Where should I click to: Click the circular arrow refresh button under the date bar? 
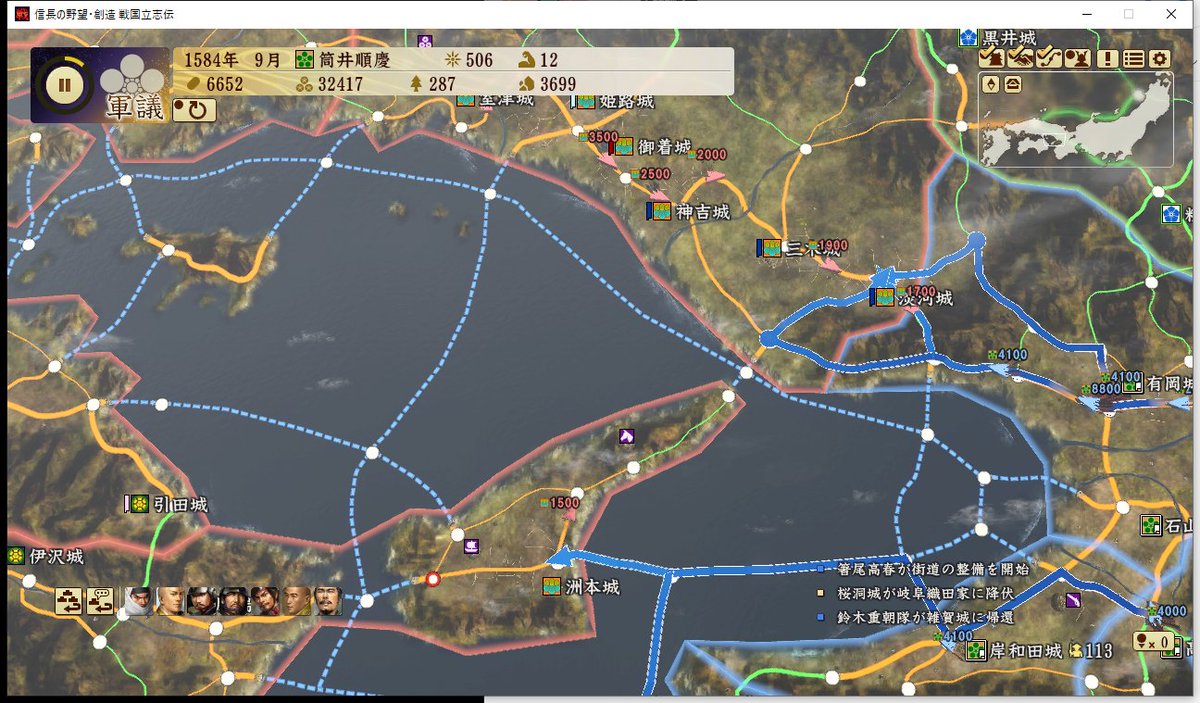[195, 109]
